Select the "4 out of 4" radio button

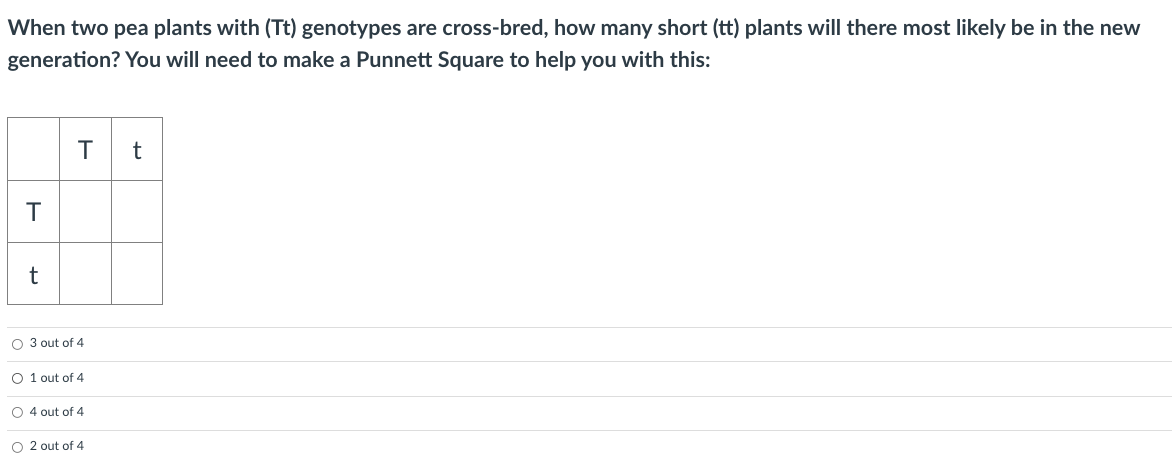[17, 413]
